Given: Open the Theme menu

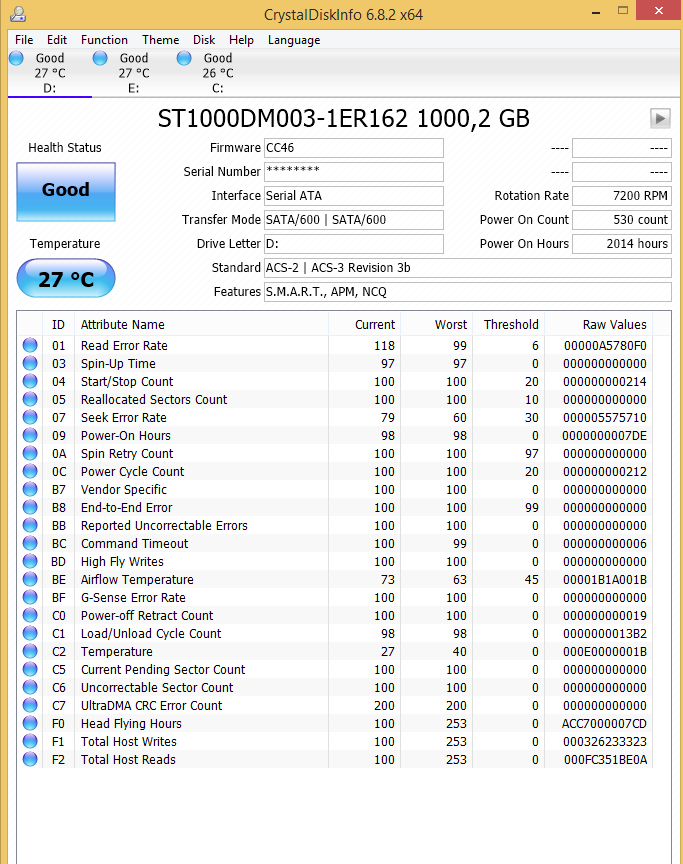Looking at the screenshot, I should tap(160, 40).
